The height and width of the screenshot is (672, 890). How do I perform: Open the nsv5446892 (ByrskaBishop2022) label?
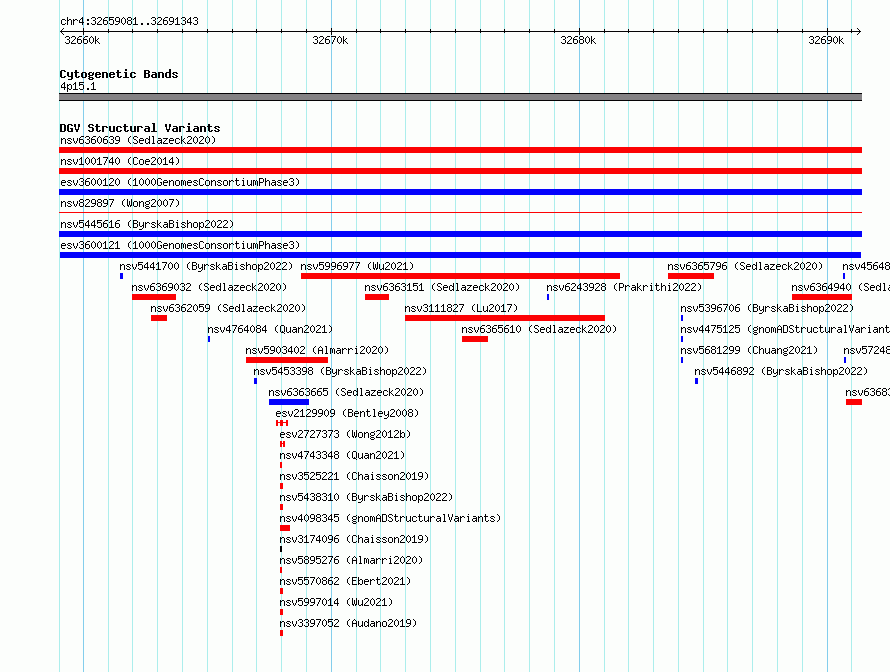781,371
